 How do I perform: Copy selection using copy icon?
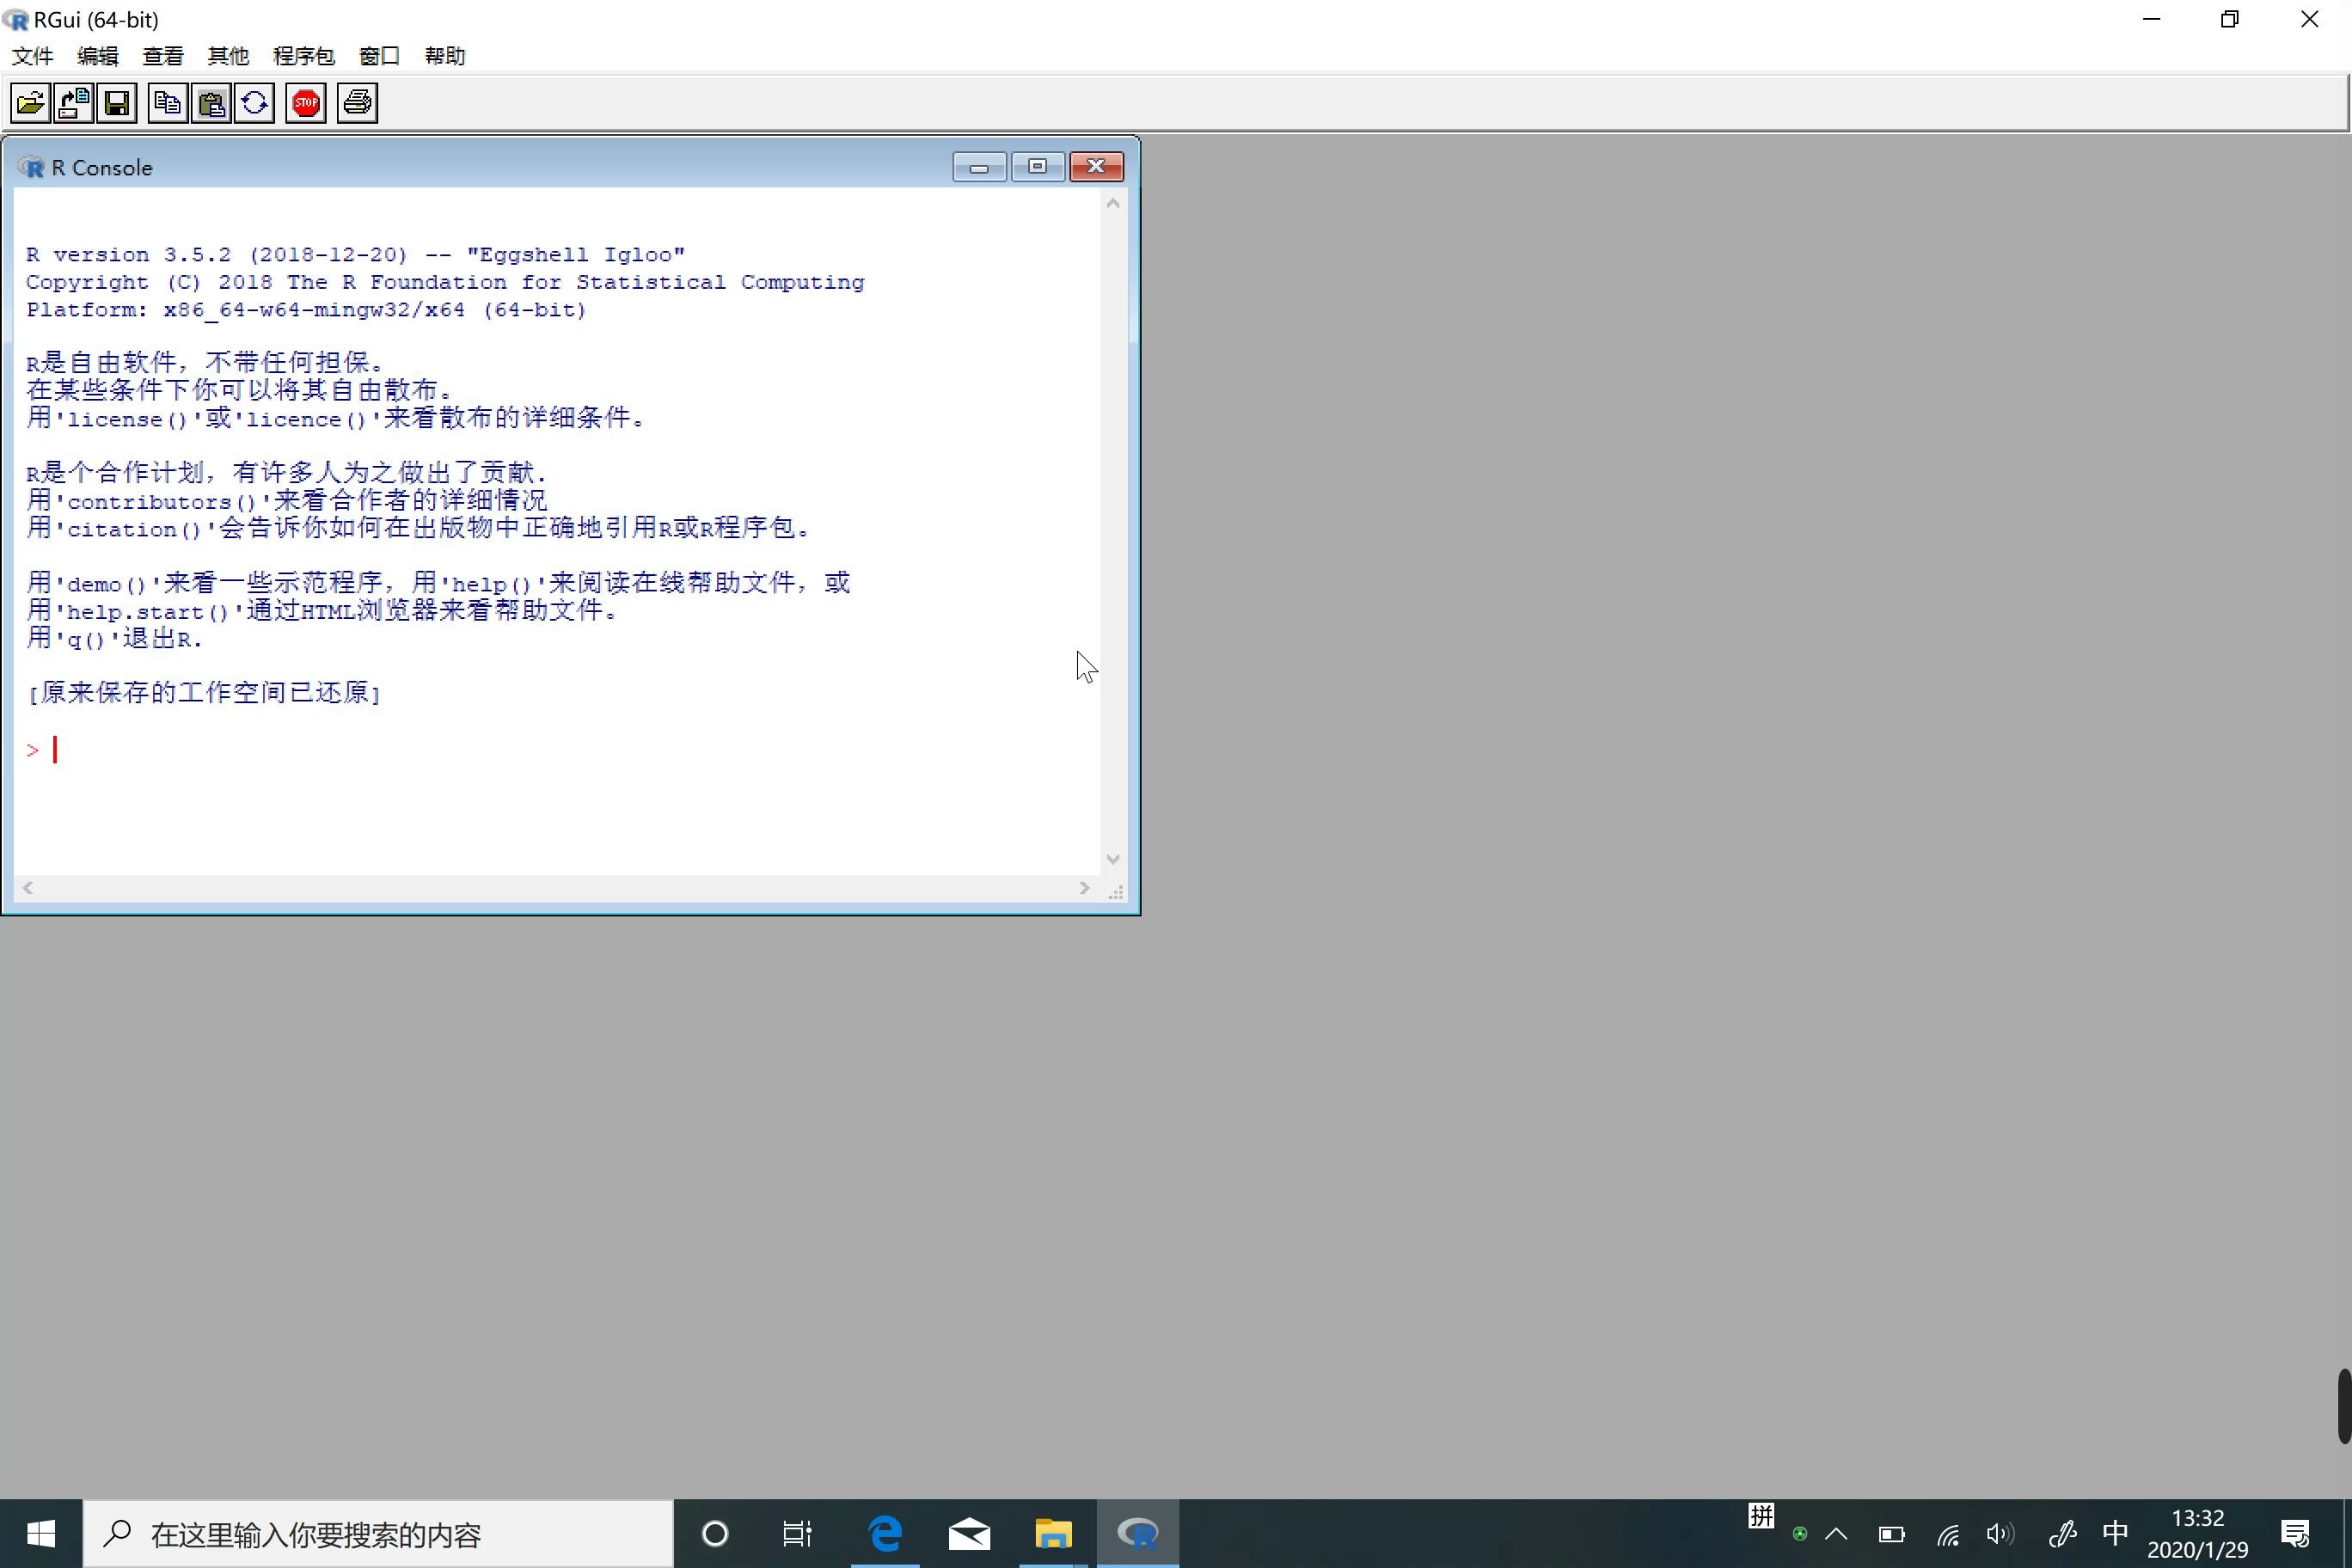tap(166, 101)
